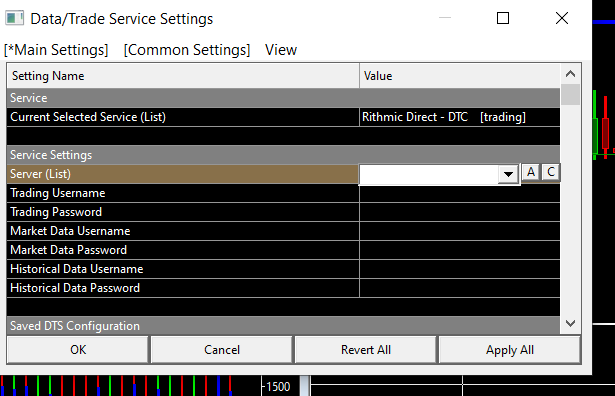Open the View menu
This screenshot has width=615, height=396.
tap(281, 50)
